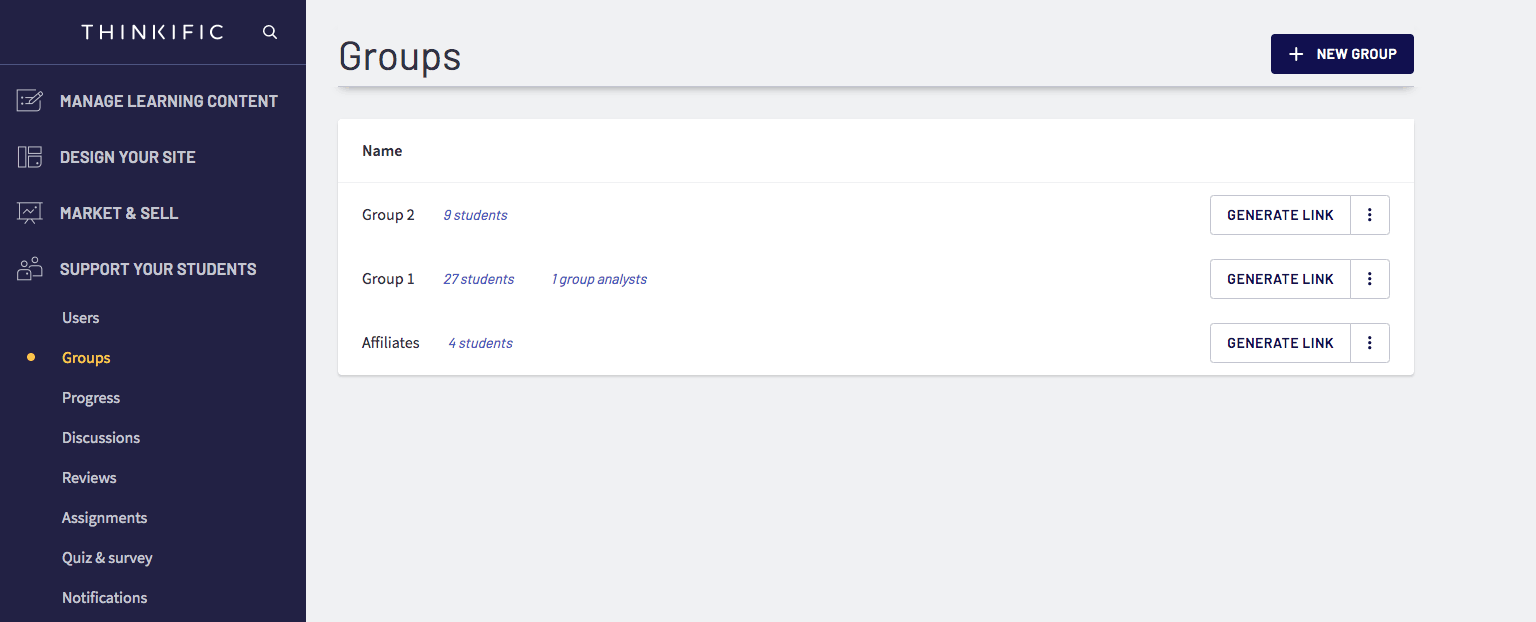The width and height of the screenshot is (1536, 622).
Task: Click the Thinkific logo
Action: (x=152, y=31)
